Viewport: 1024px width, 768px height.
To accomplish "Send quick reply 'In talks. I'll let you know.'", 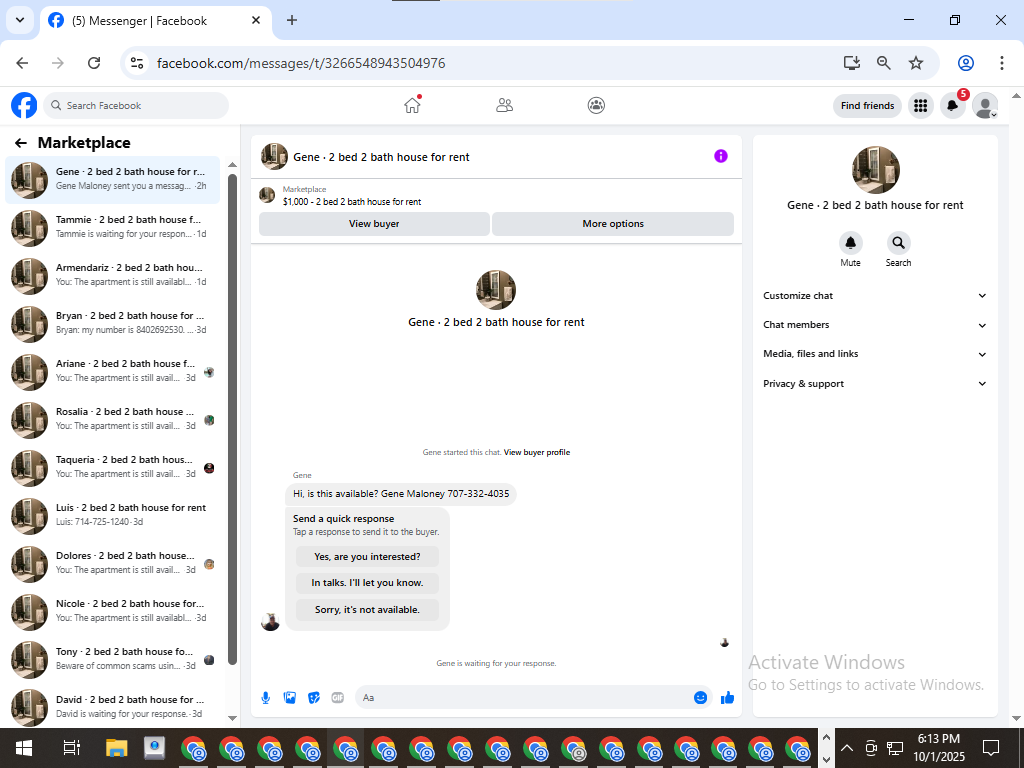I will [367, 583].
